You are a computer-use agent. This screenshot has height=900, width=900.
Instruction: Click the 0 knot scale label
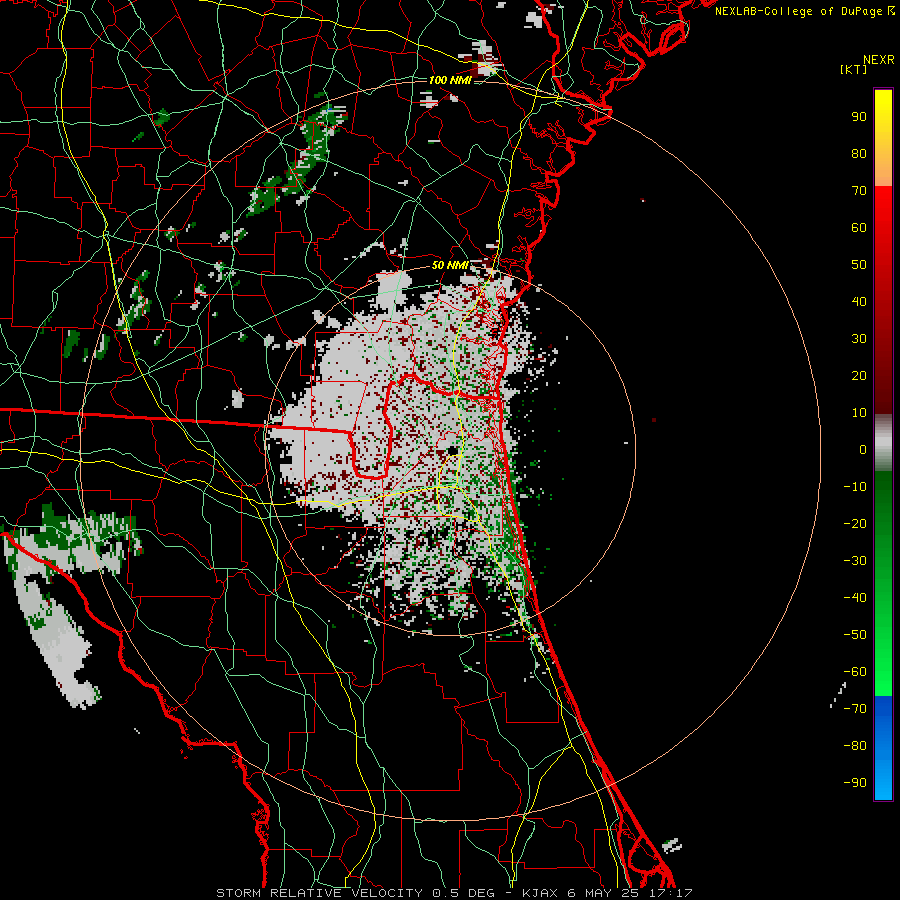pos(863,450)
